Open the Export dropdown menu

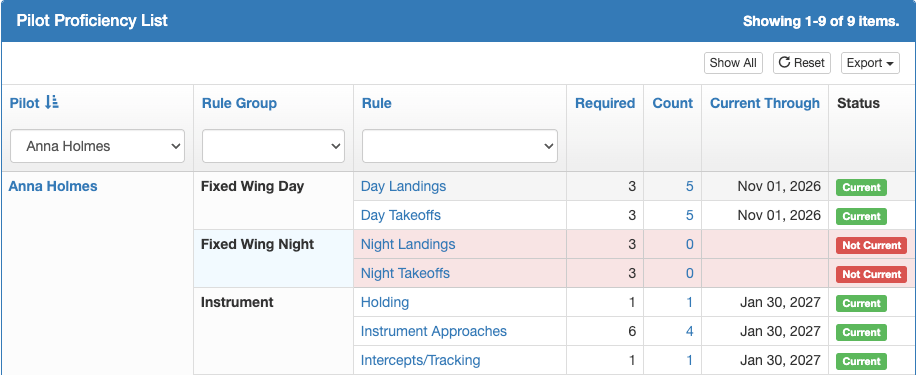[870, 63]
